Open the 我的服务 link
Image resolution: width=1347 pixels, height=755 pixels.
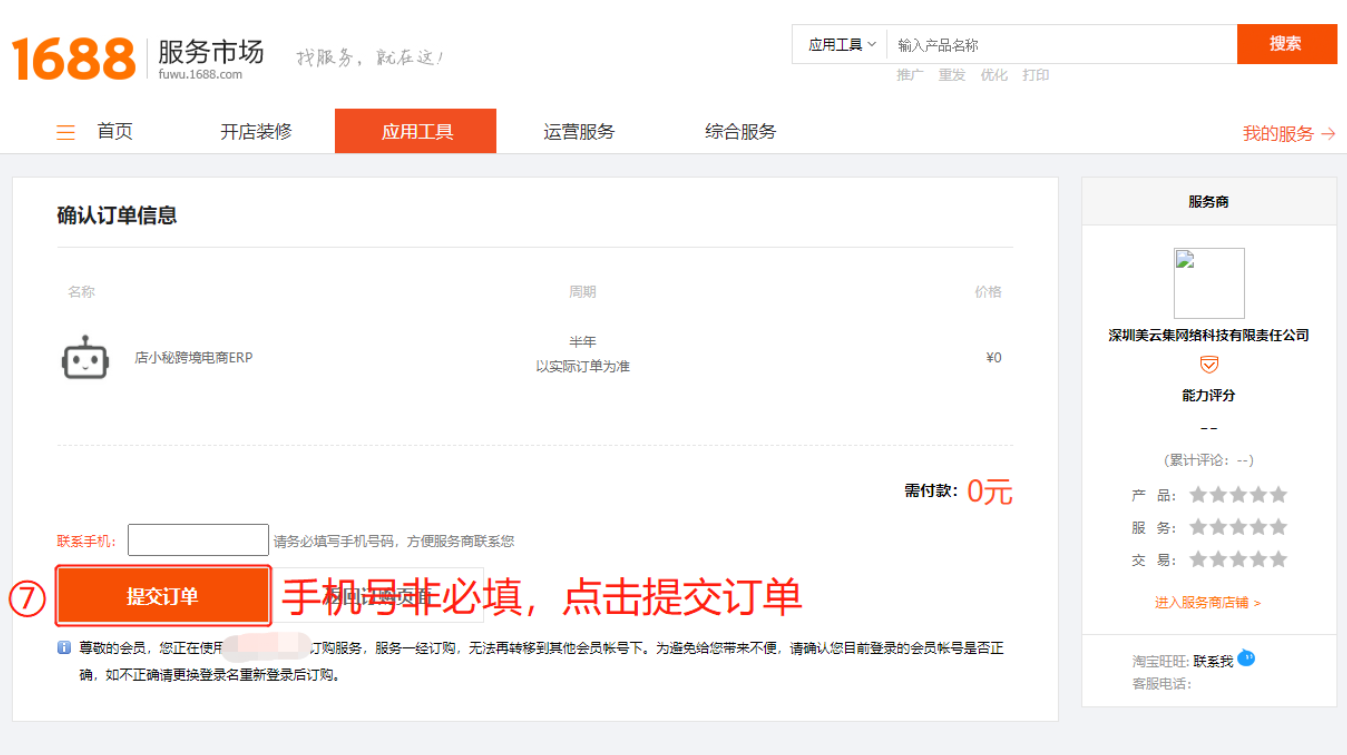(1289, 134)
